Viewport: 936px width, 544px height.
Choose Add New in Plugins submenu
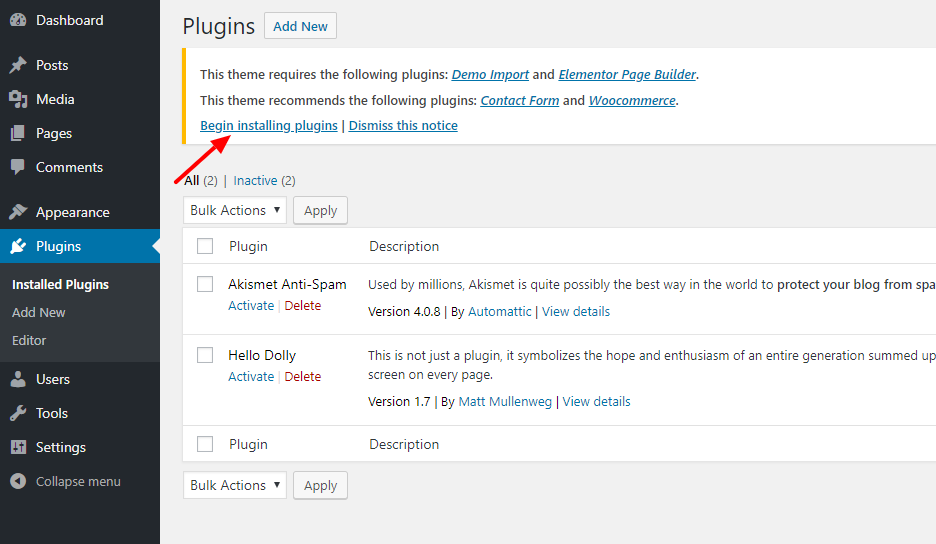39,312
